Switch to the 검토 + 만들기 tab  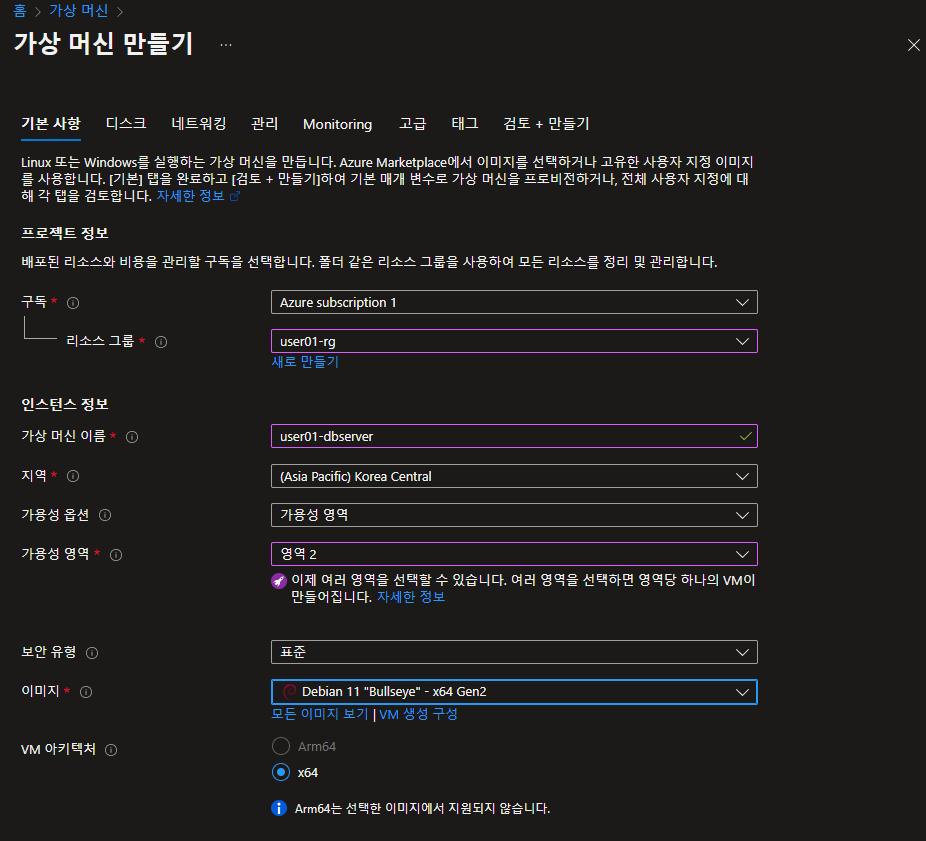546,124
